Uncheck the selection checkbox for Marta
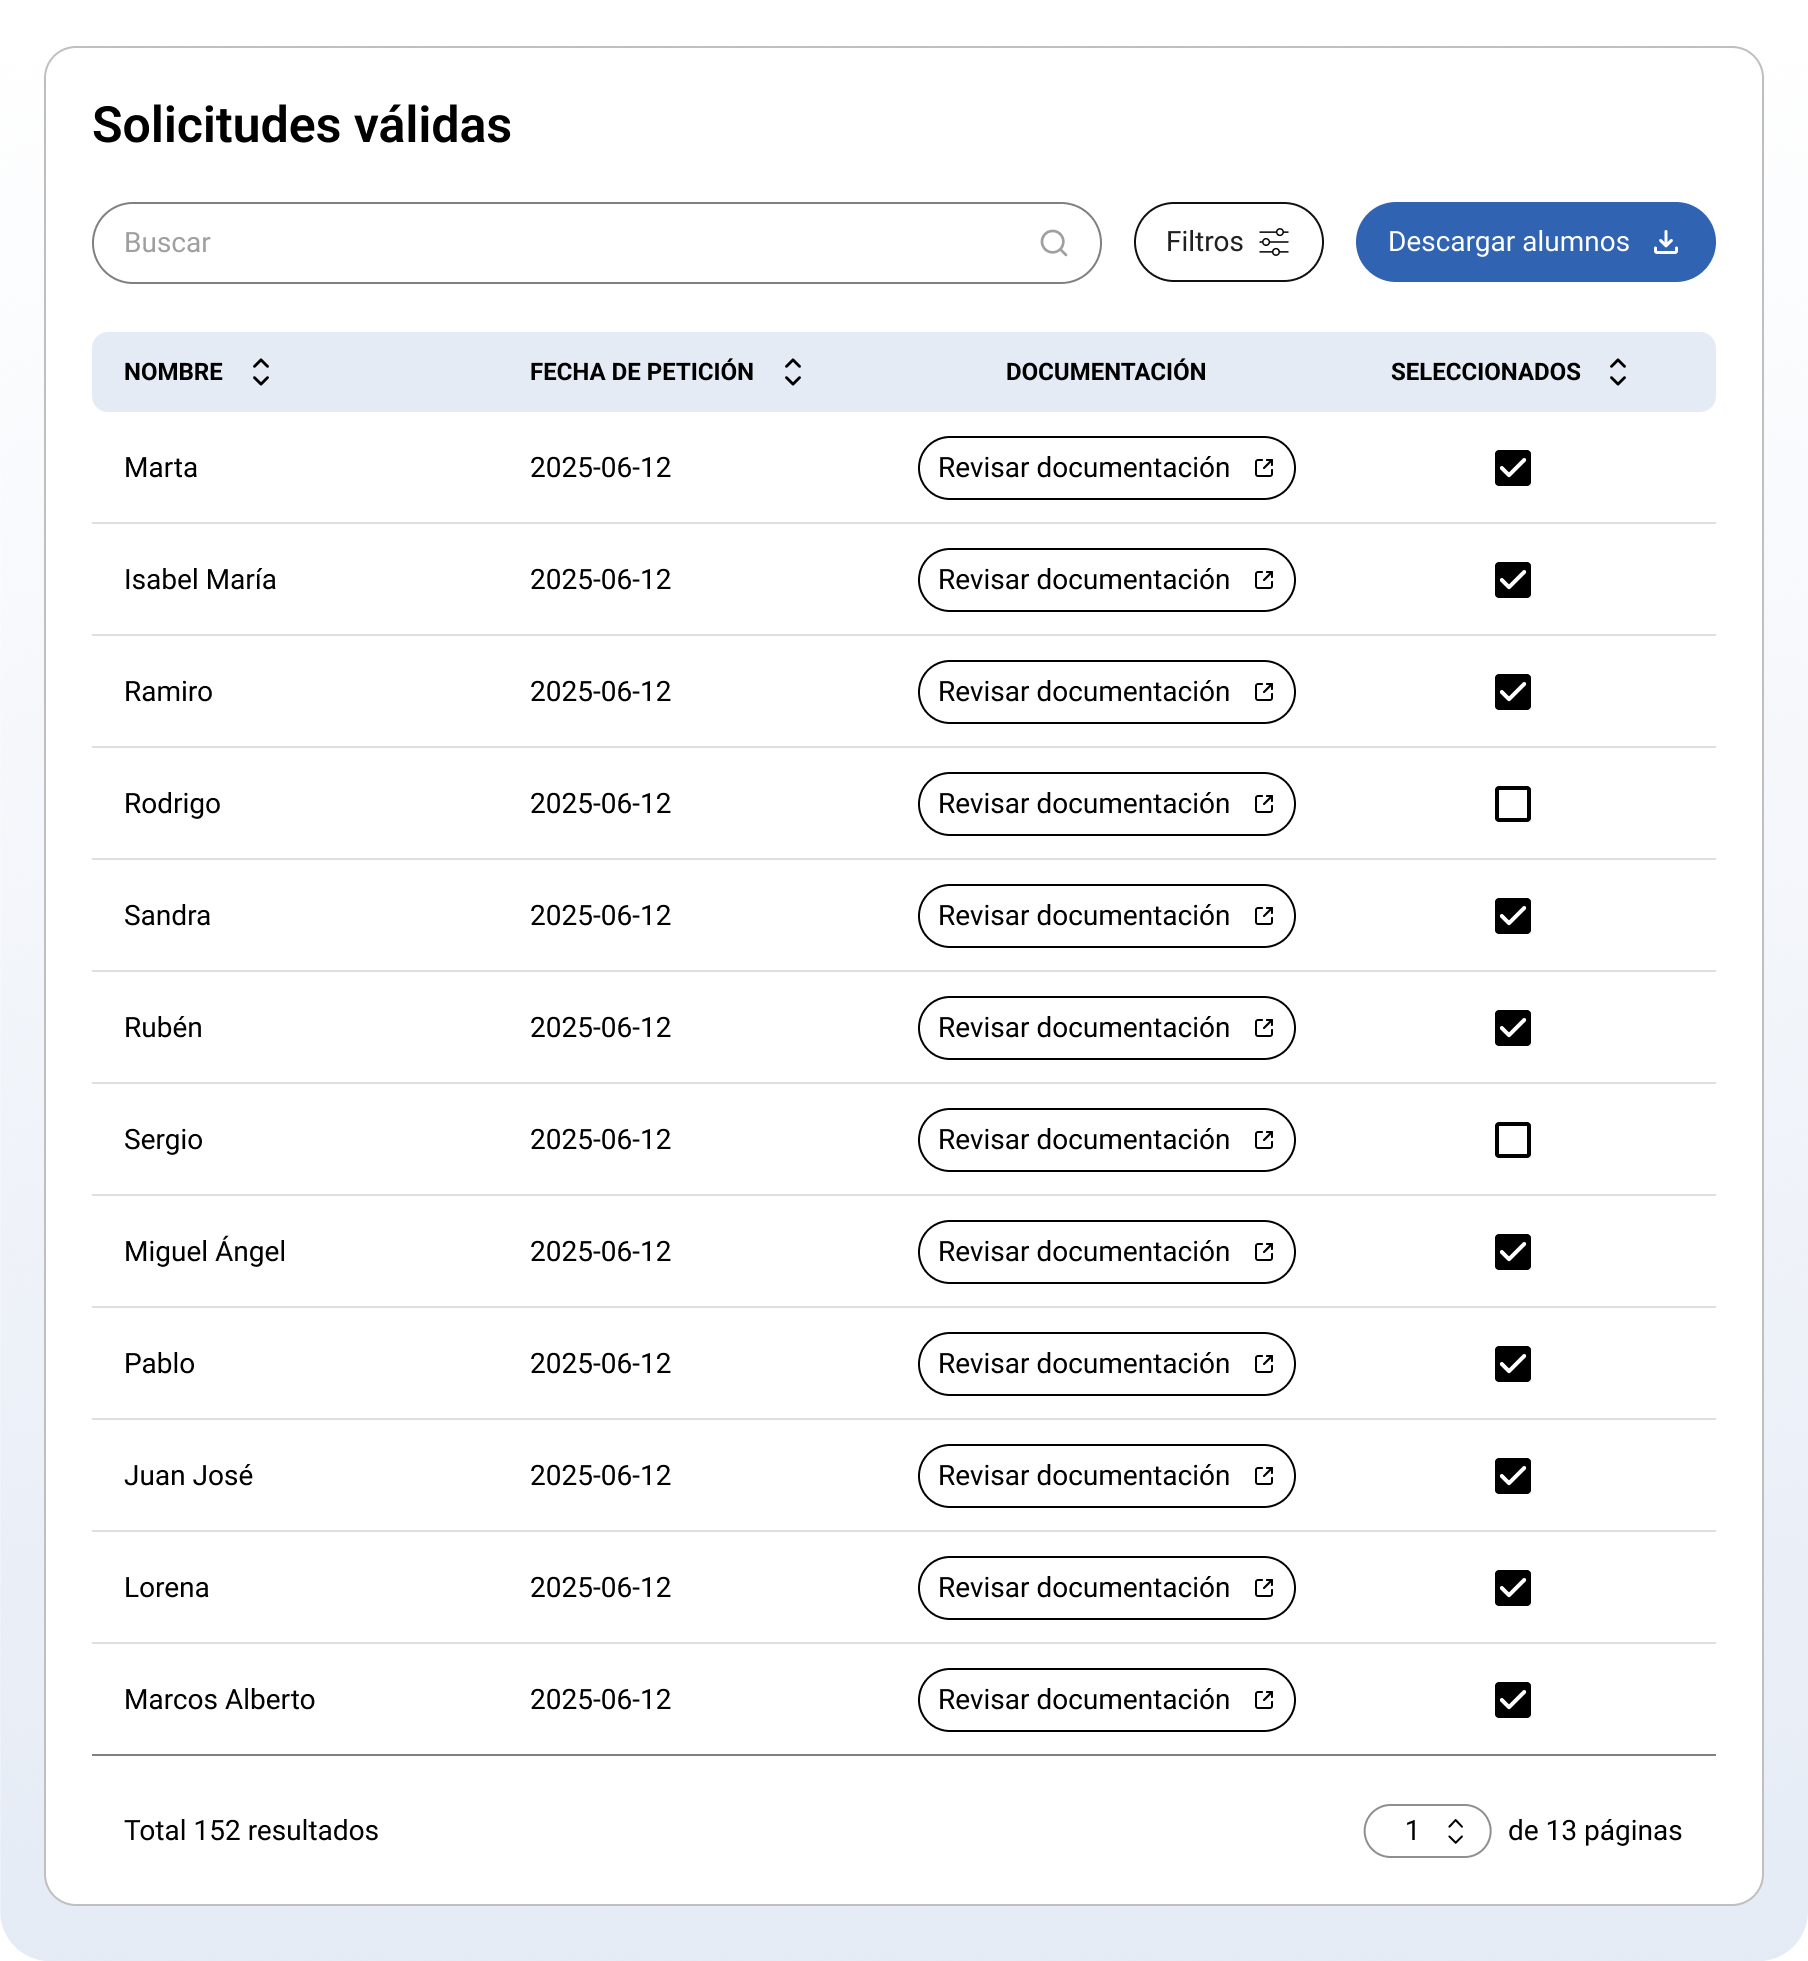1808x1961 pixels. 1512,468
